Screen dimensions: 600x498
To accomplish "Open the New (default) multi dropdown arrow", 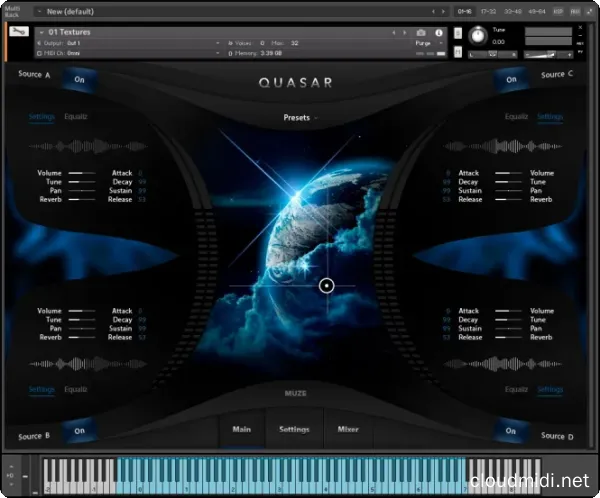I will click(x=40, y=11).
